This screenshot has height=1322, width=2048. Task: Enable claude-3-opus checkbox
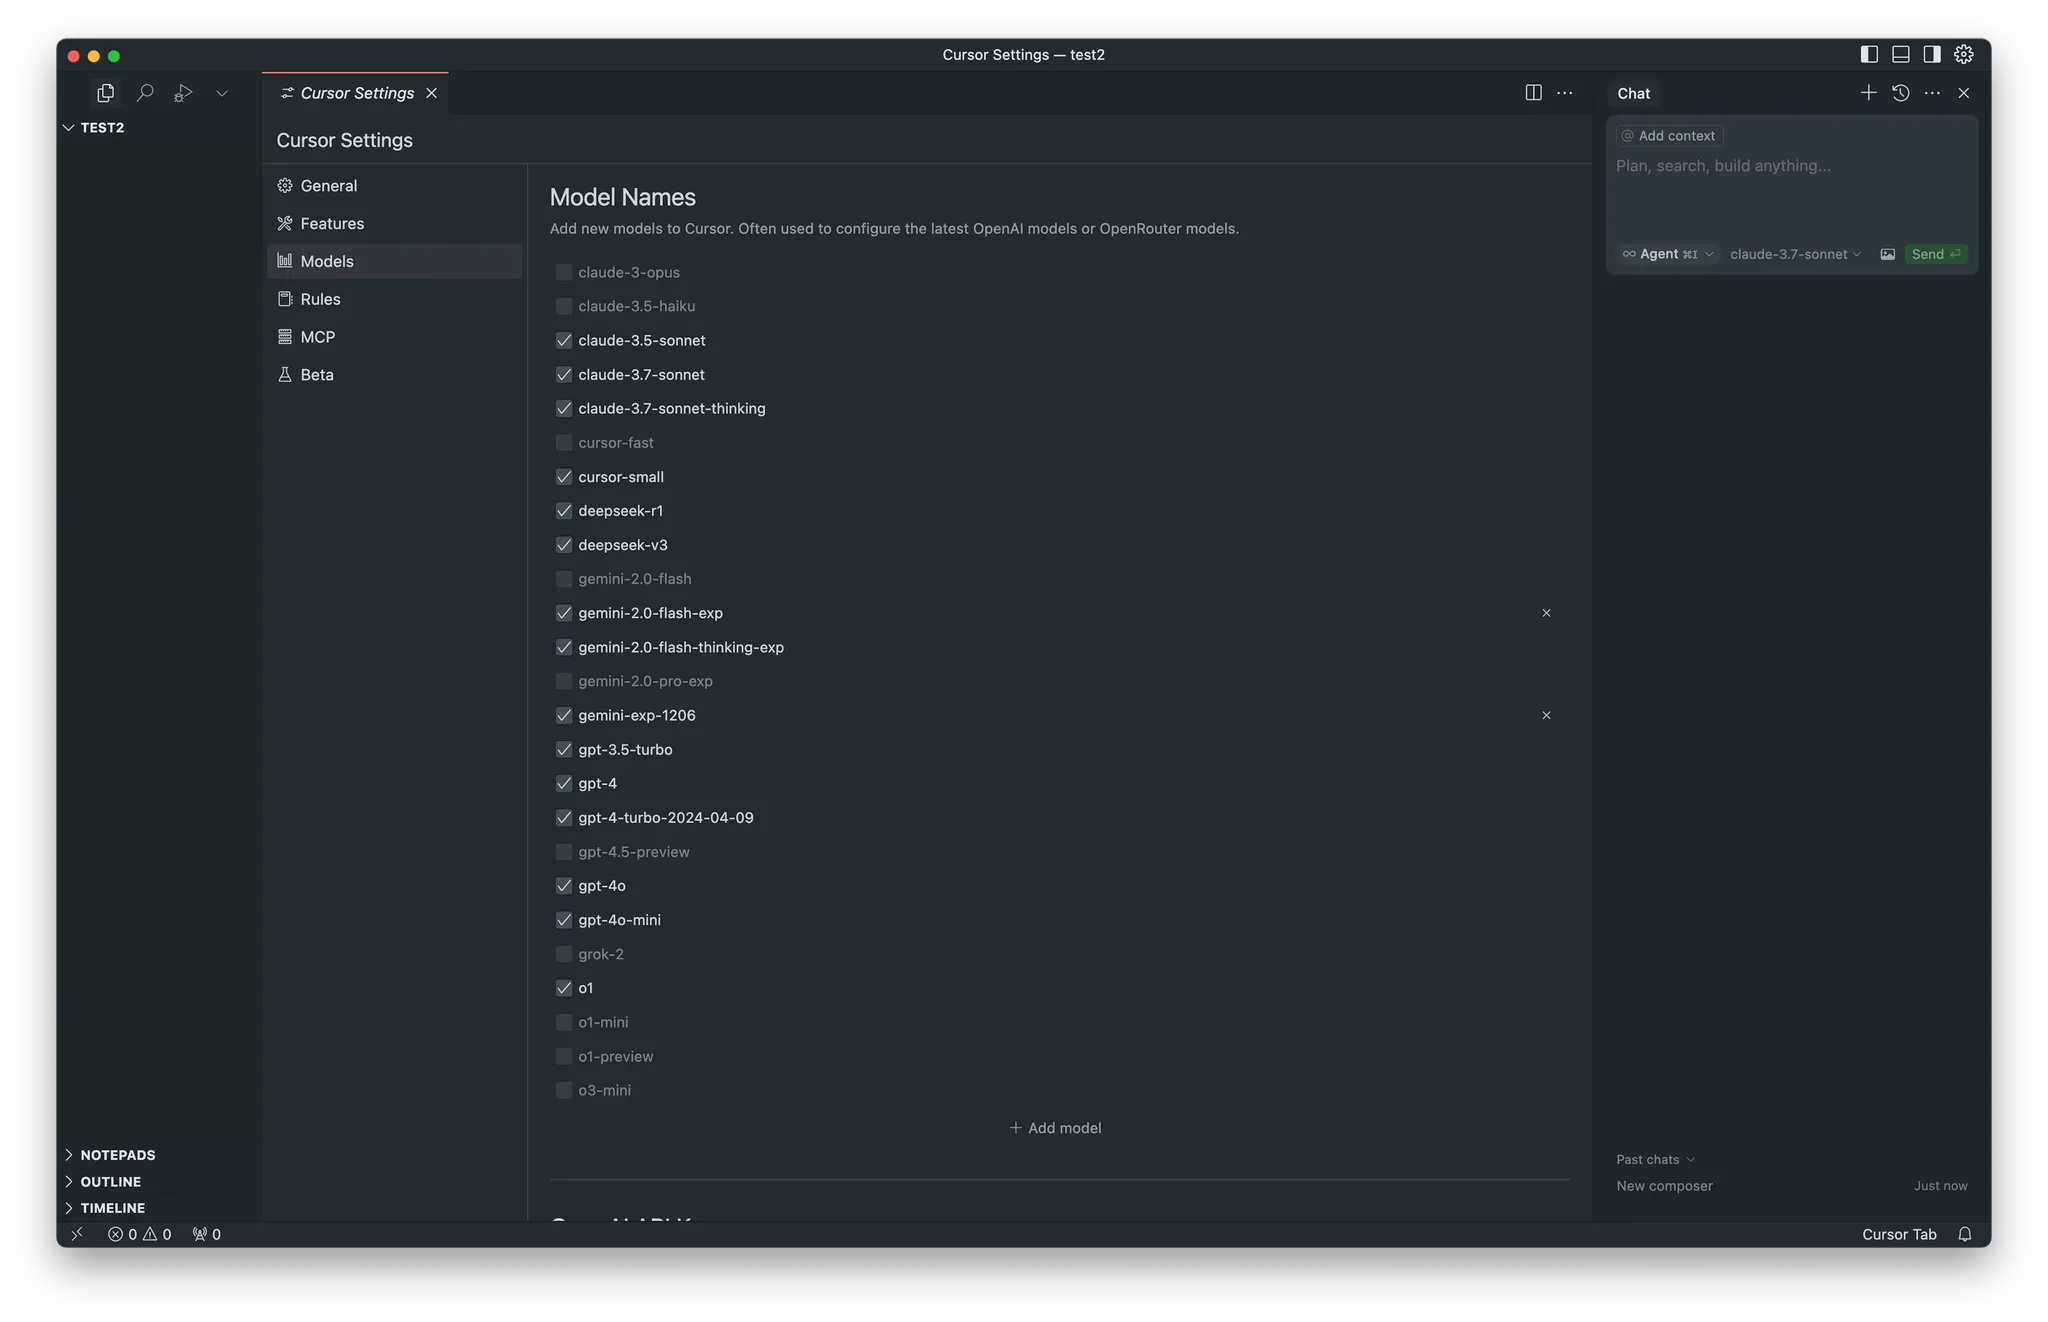[564, 272]
